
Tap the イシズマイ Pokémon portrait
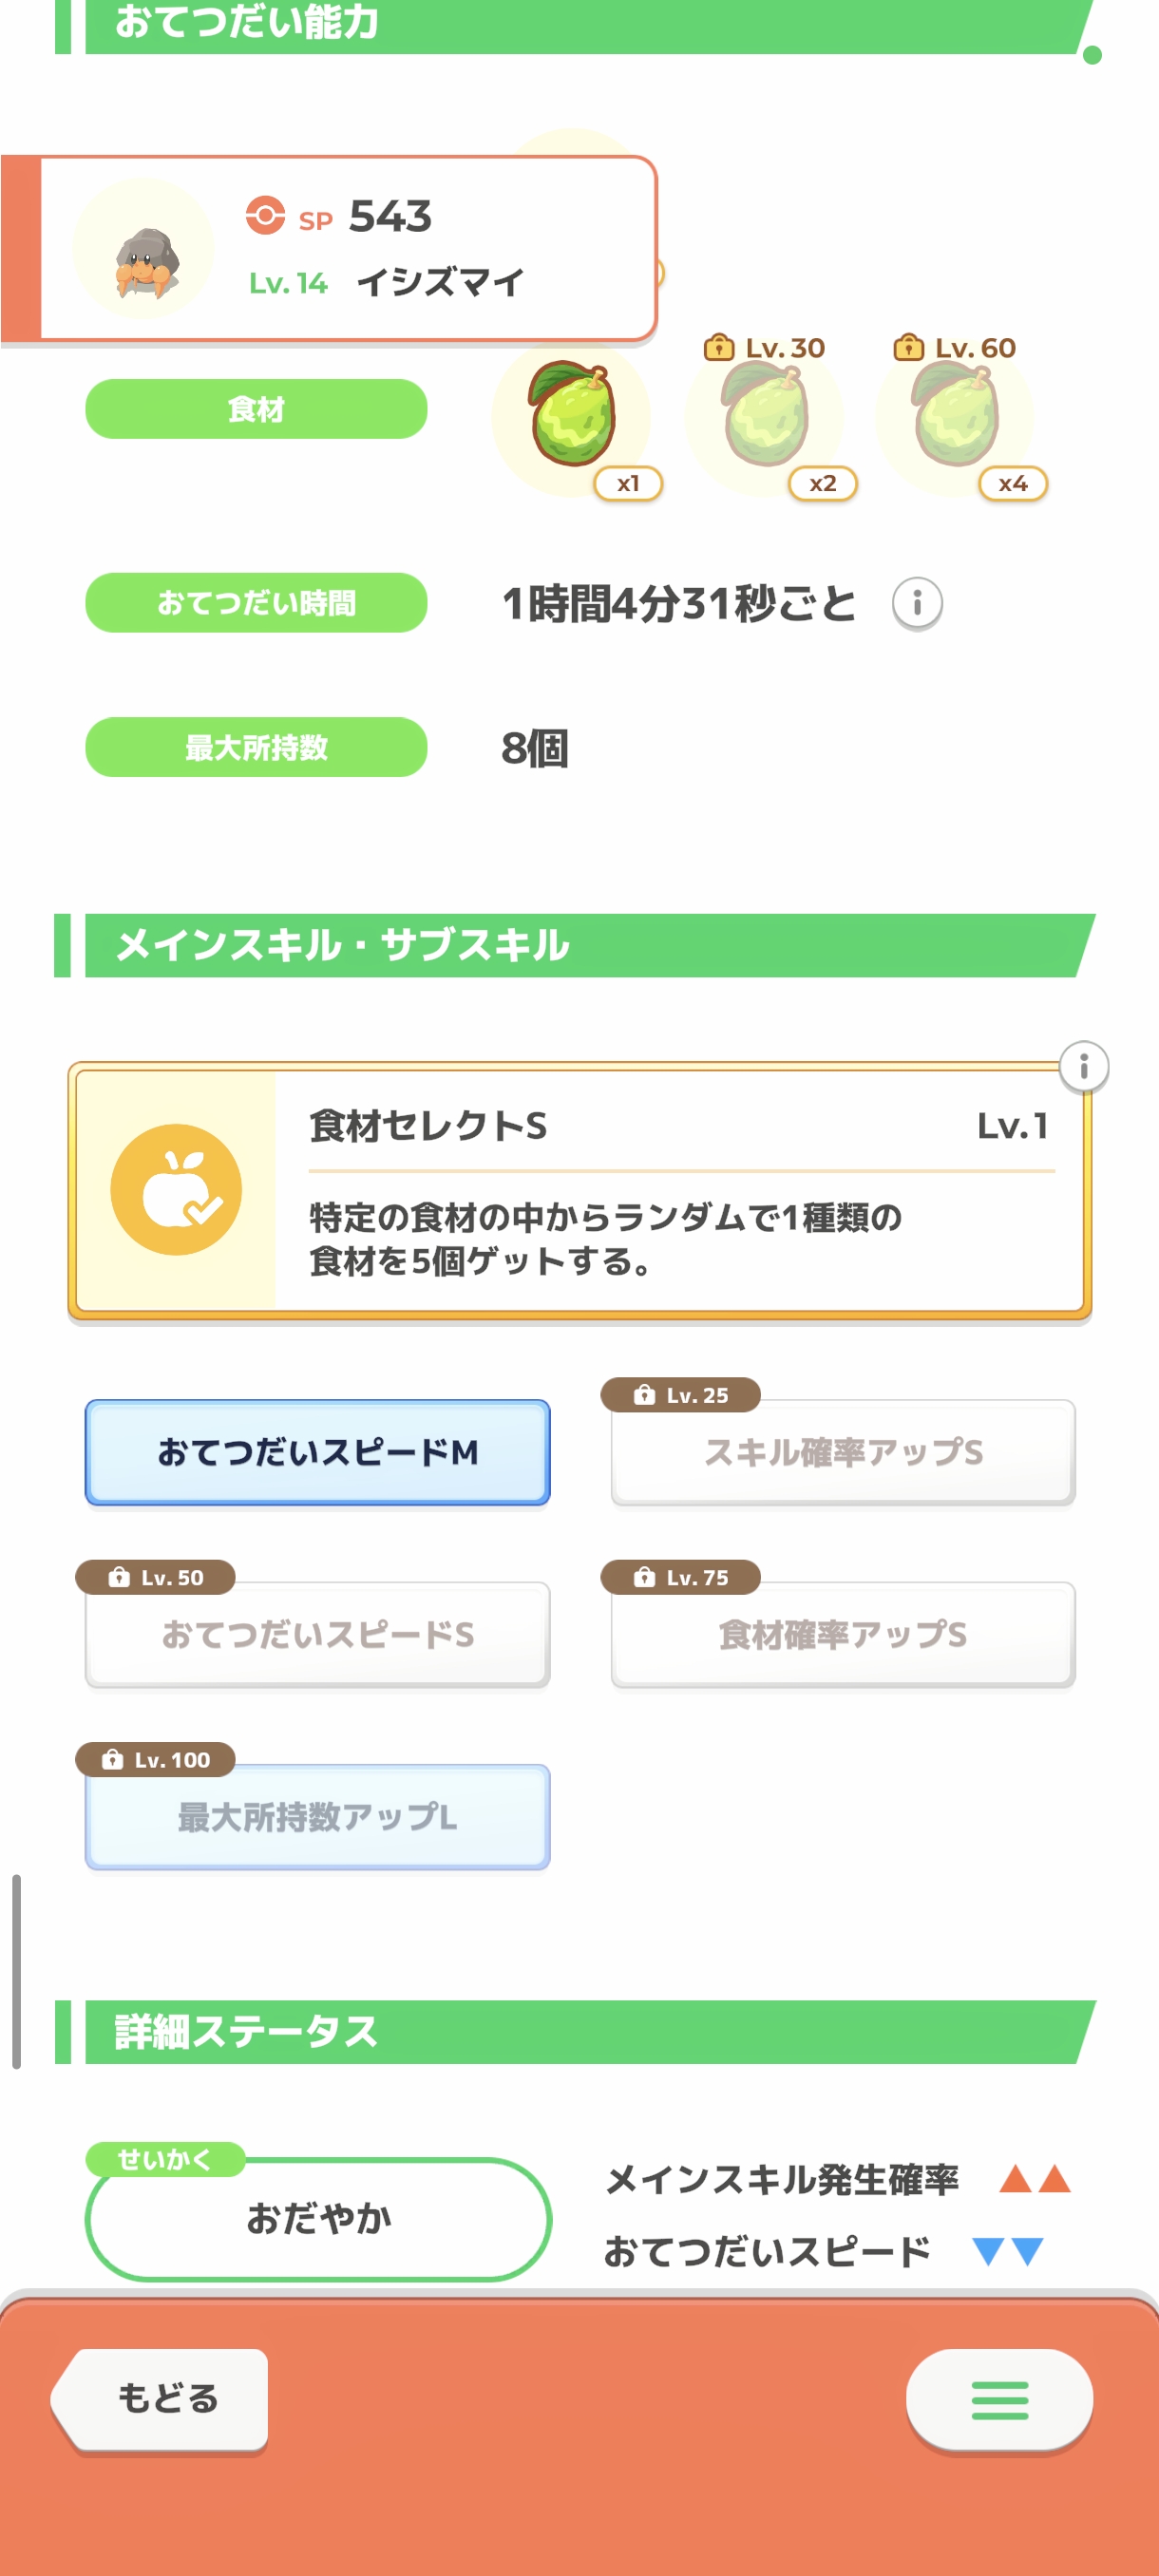[x=144, y=250]
